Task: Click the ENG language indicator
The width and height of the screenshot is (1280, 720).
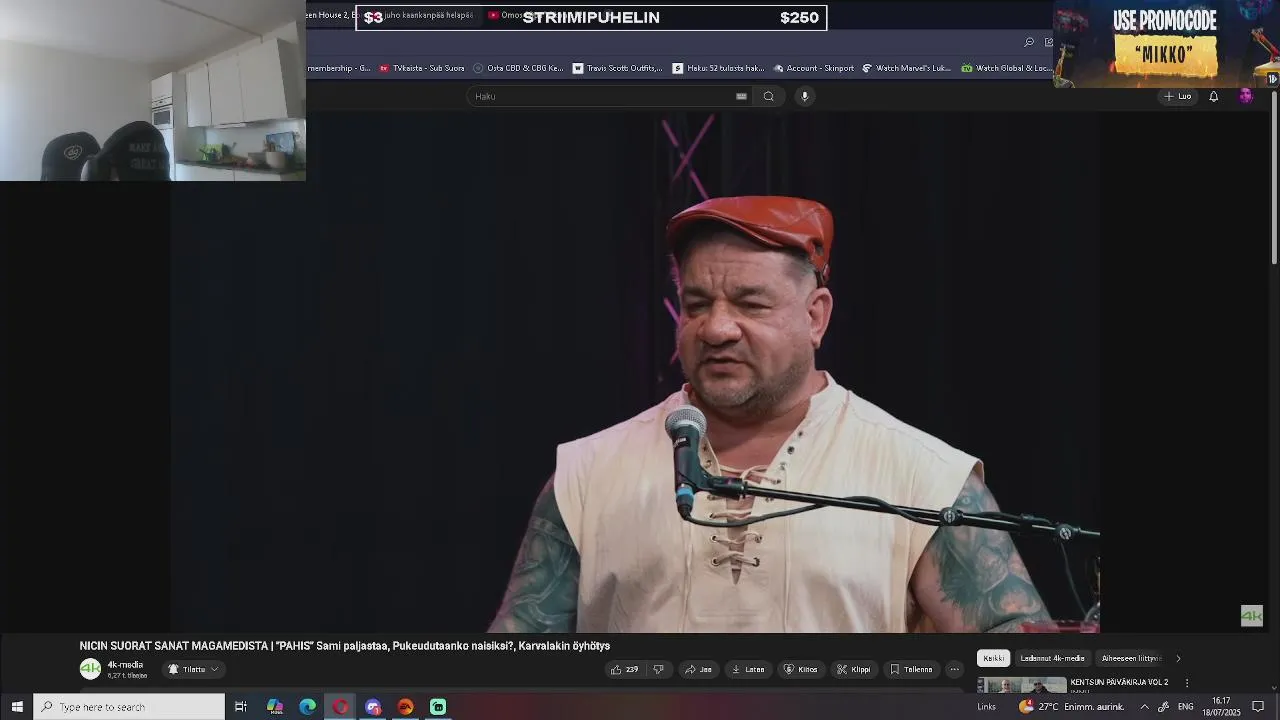Action: tap(1186, 707)
